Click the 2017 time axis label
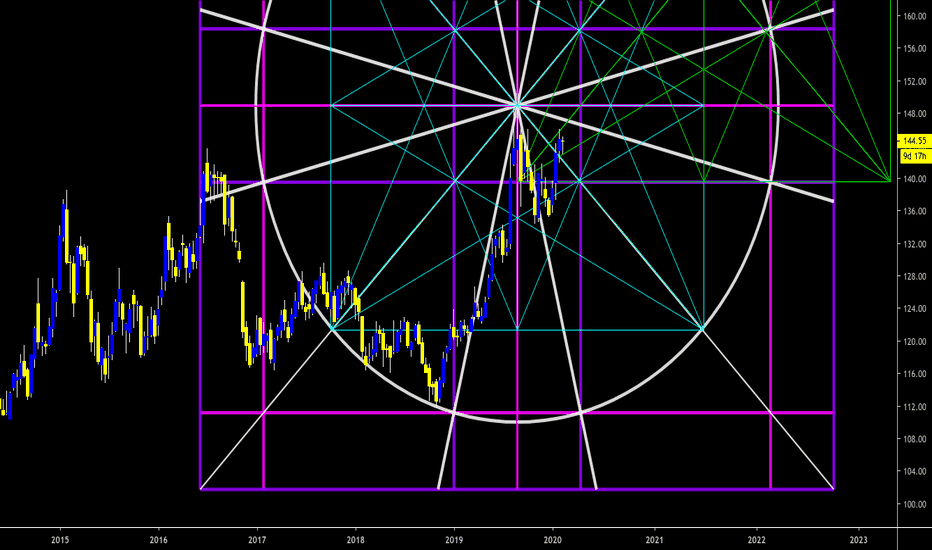932x550 pixels. 257,540
